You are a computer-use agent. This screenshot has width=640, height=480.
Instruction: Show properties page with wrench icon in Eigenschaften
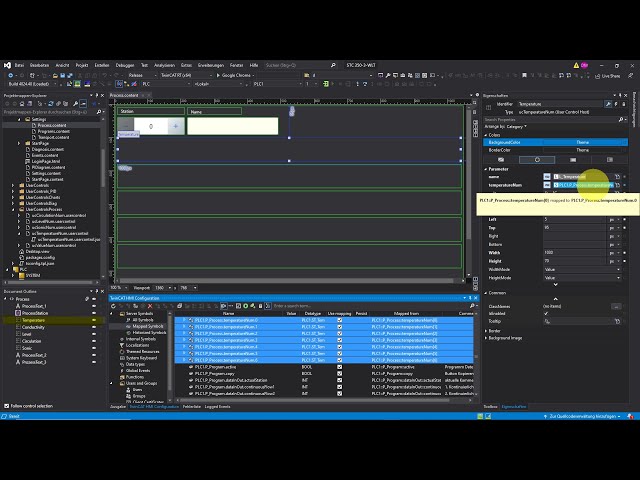(608, 104)
